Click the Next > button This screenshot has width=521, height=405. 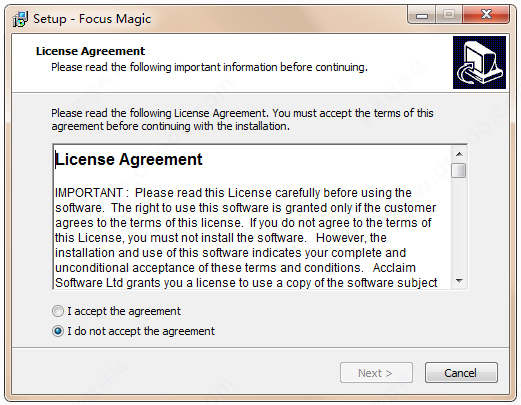coord(376,373)
